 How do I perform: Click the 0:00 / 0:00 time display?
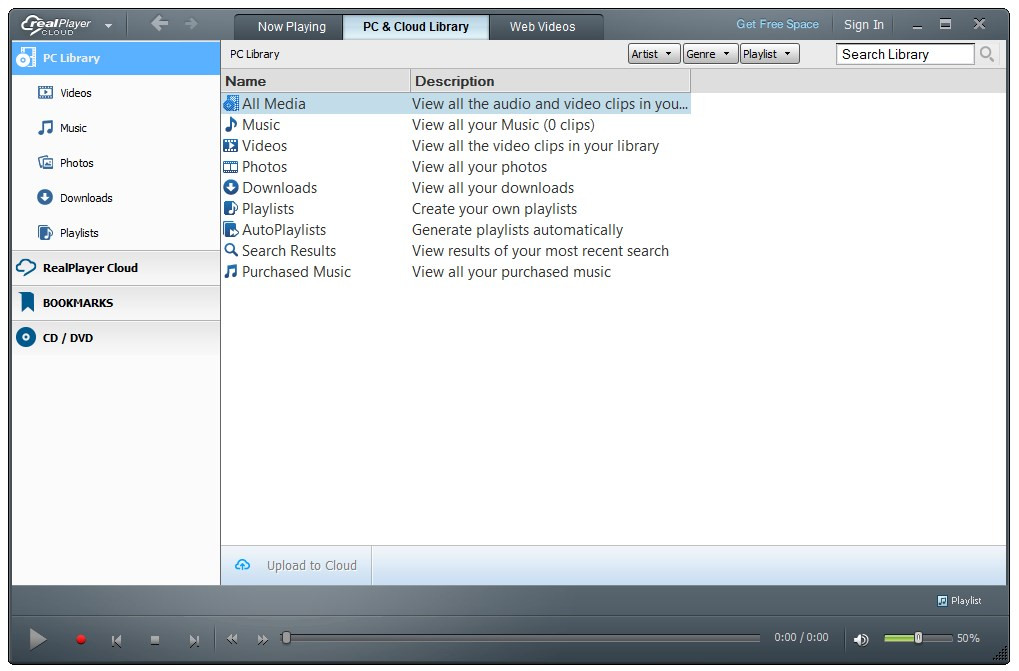point(801,637)
